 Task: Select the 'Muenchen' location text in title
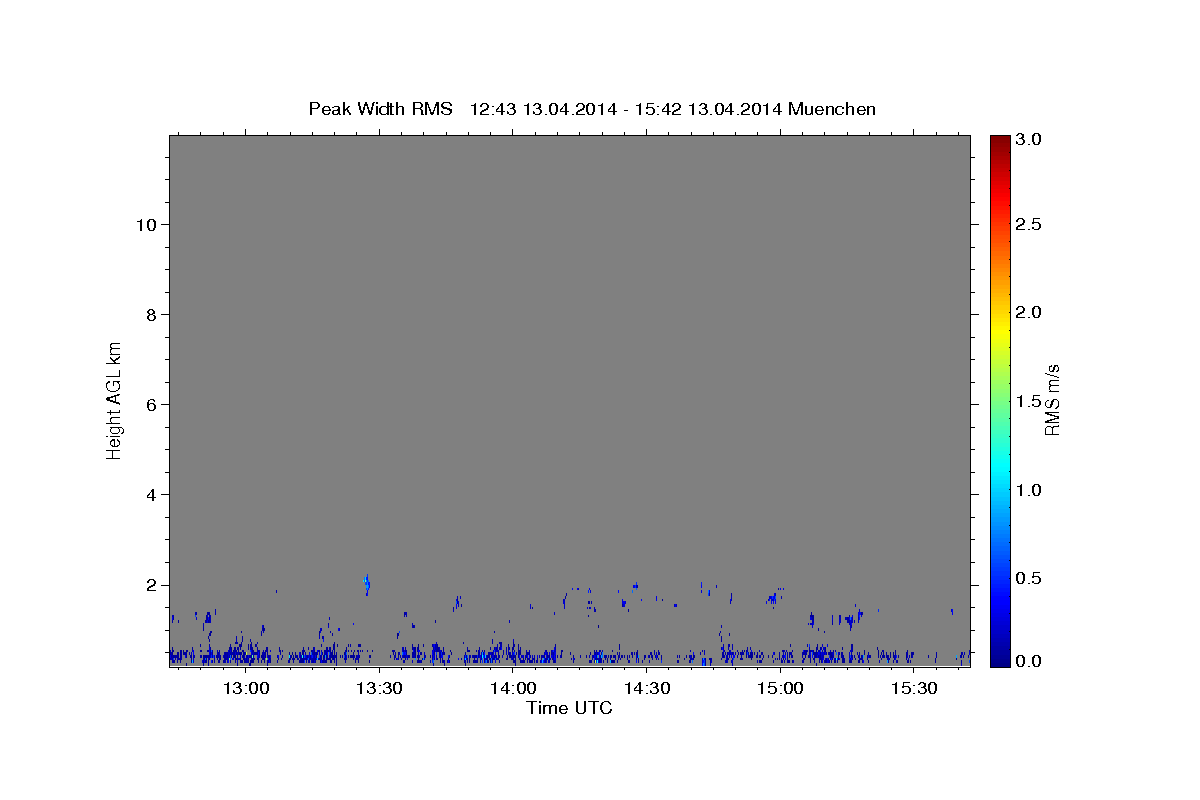click(x=832, y=109)
